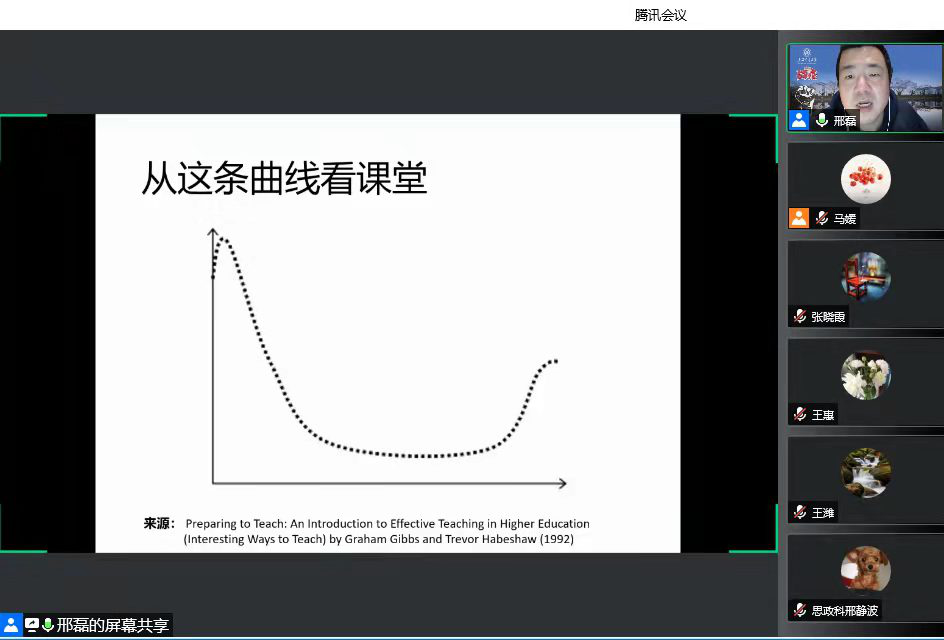The height and width of the screenshot is (640, 944).
Task: Click the shared slide heading 从这条曲线看课堂
Action: (x=284, y=180)
